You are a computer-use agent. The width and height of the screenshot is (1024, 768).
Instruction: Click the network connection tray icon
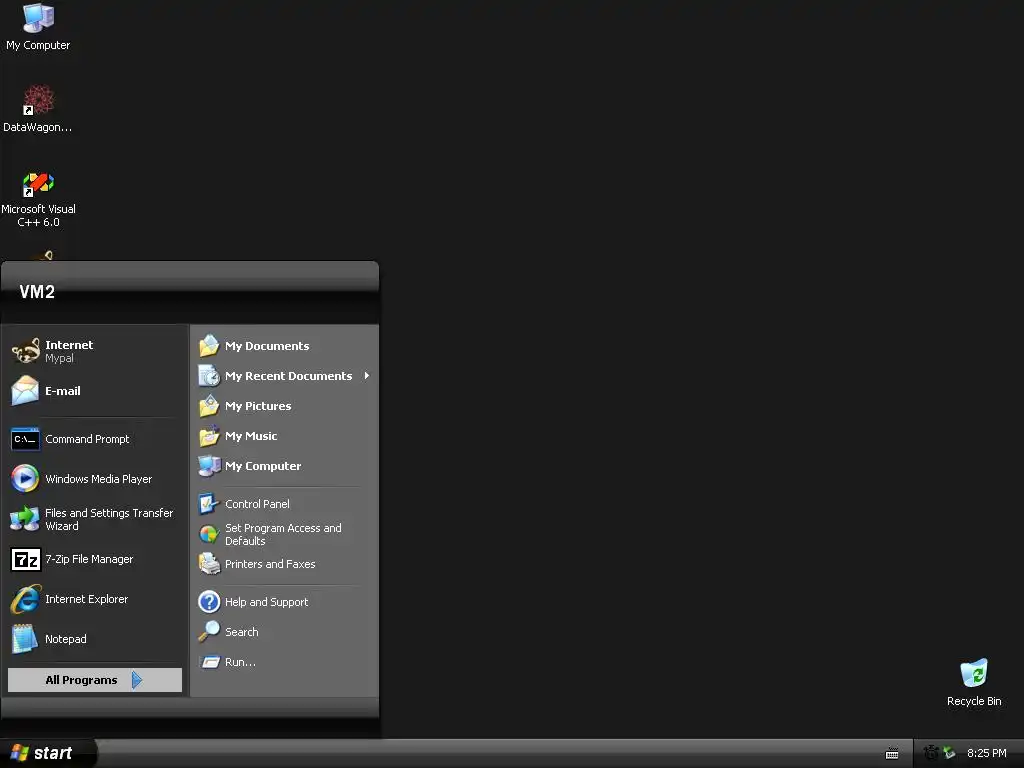pyautogui.click(x=949, y=753)
